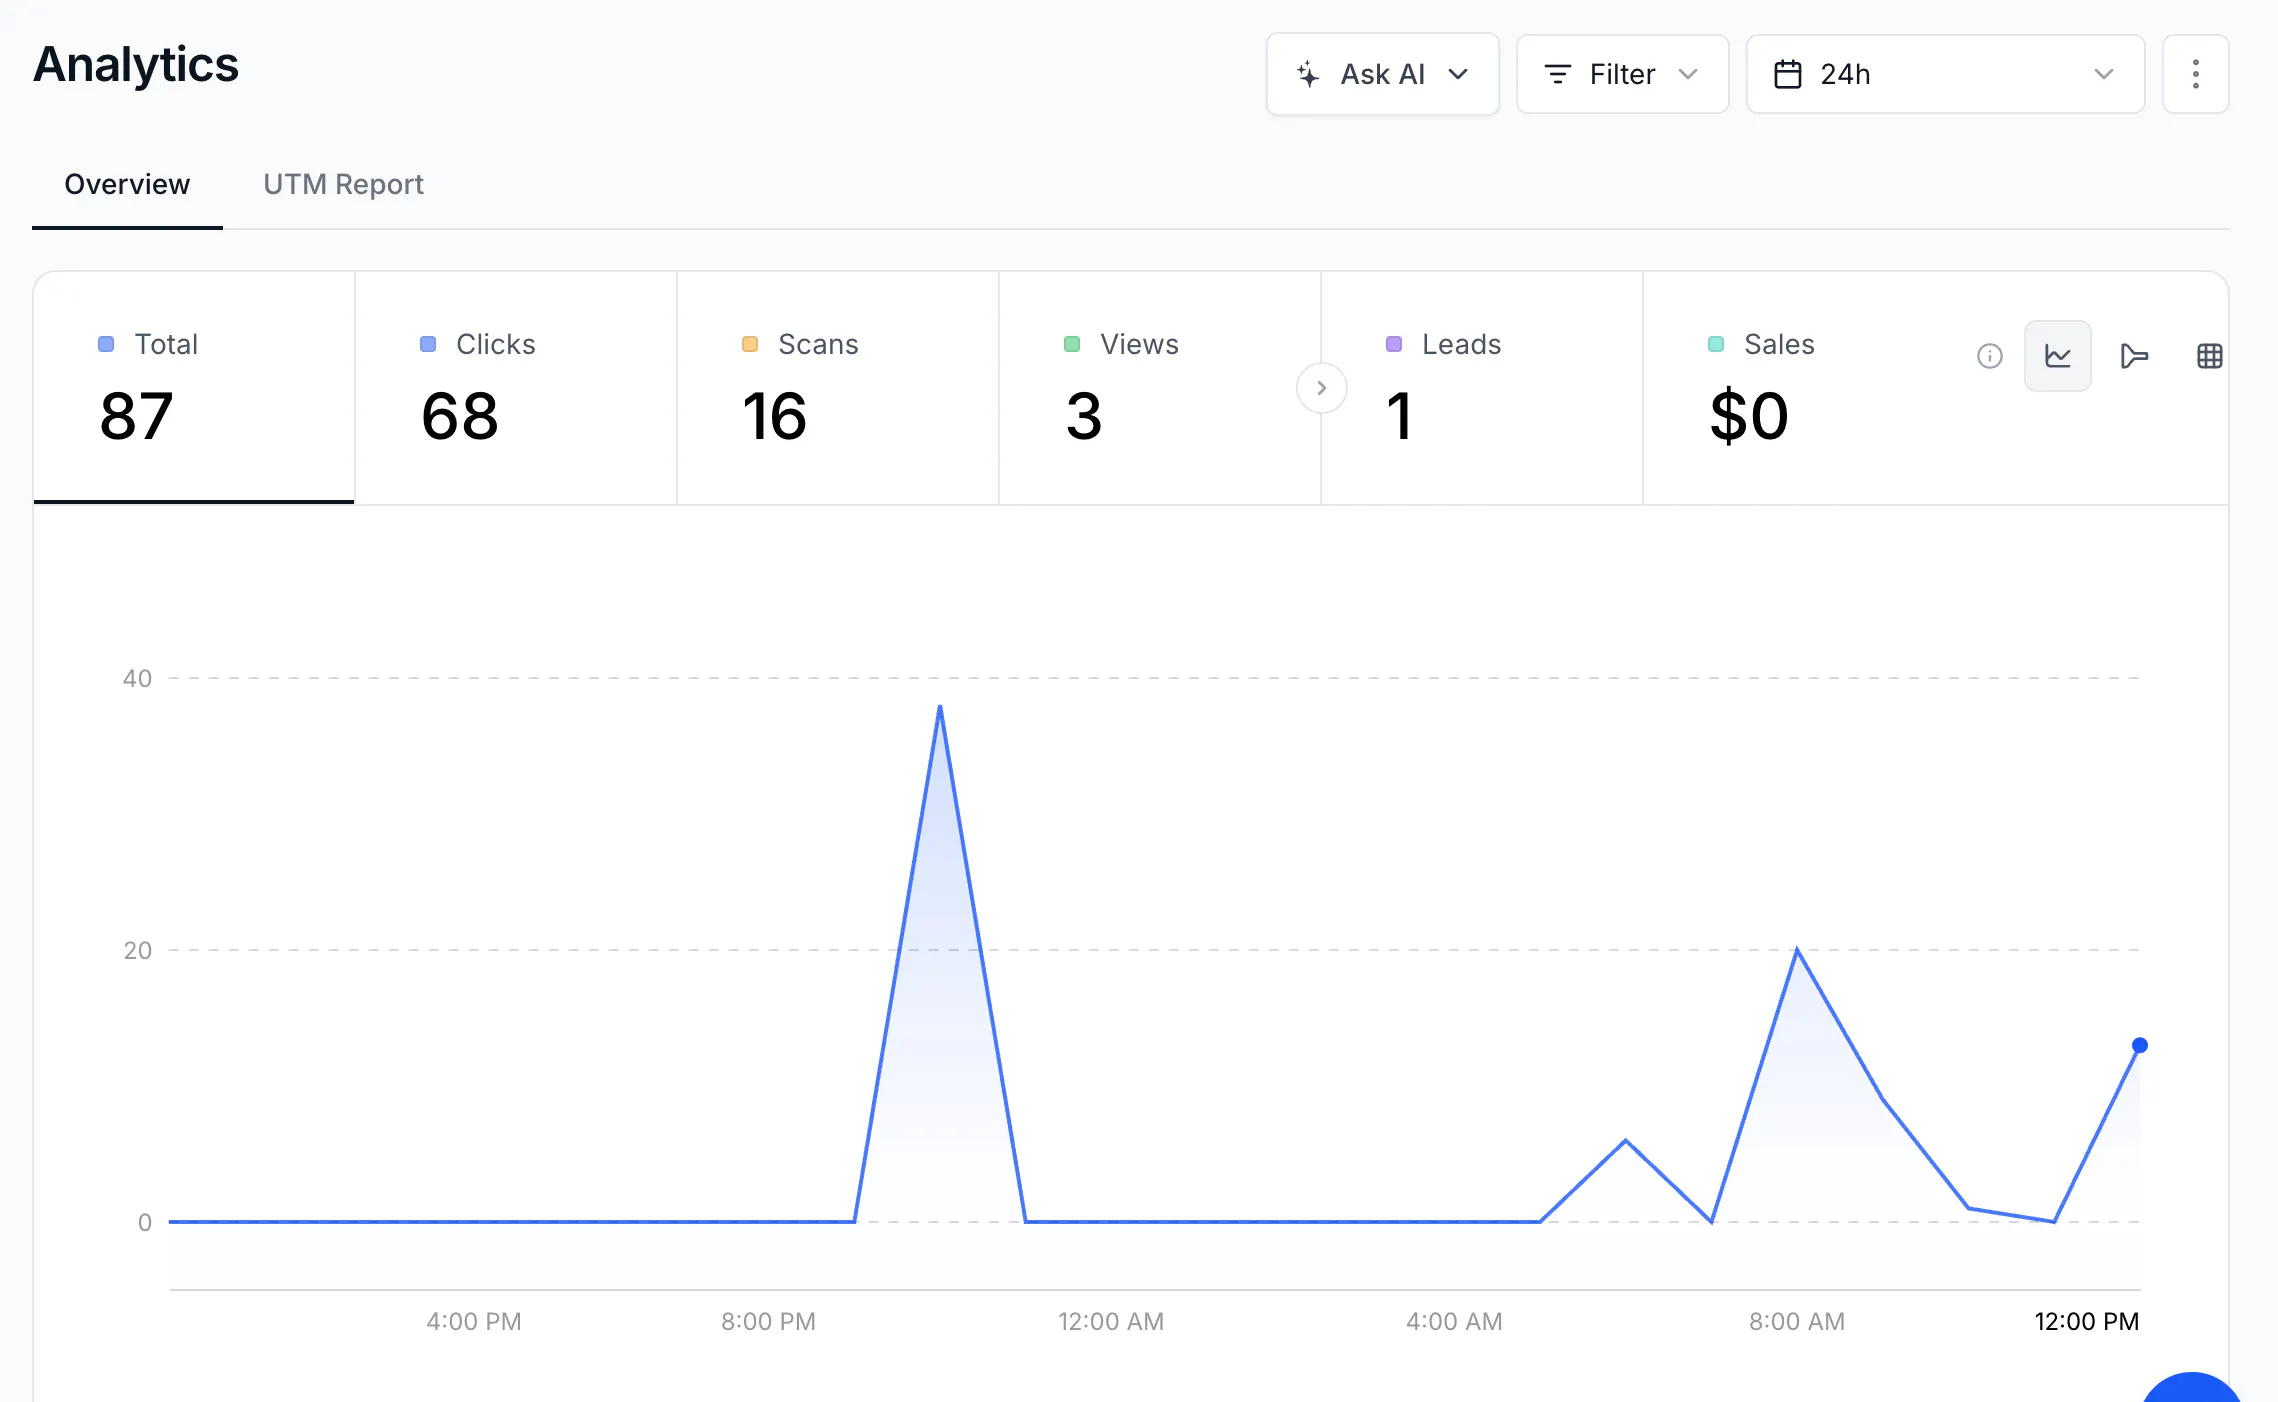The image size is (2278, 1402).
Task: Select the Overview tab
Action: pyautogui.click(x=127, y=184)
